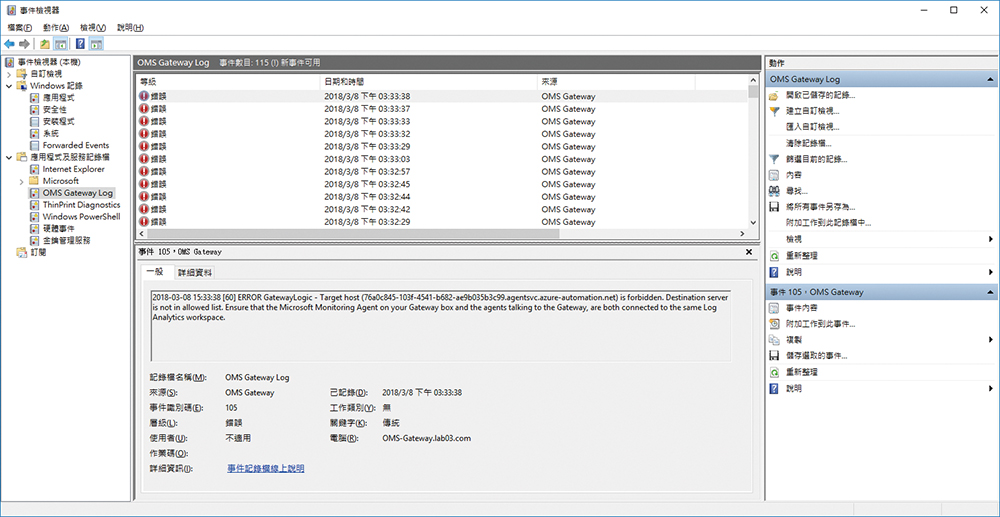Click the up-one-level folder toolbar icon
Screen dimensions: 1000x517
(45, 44)
